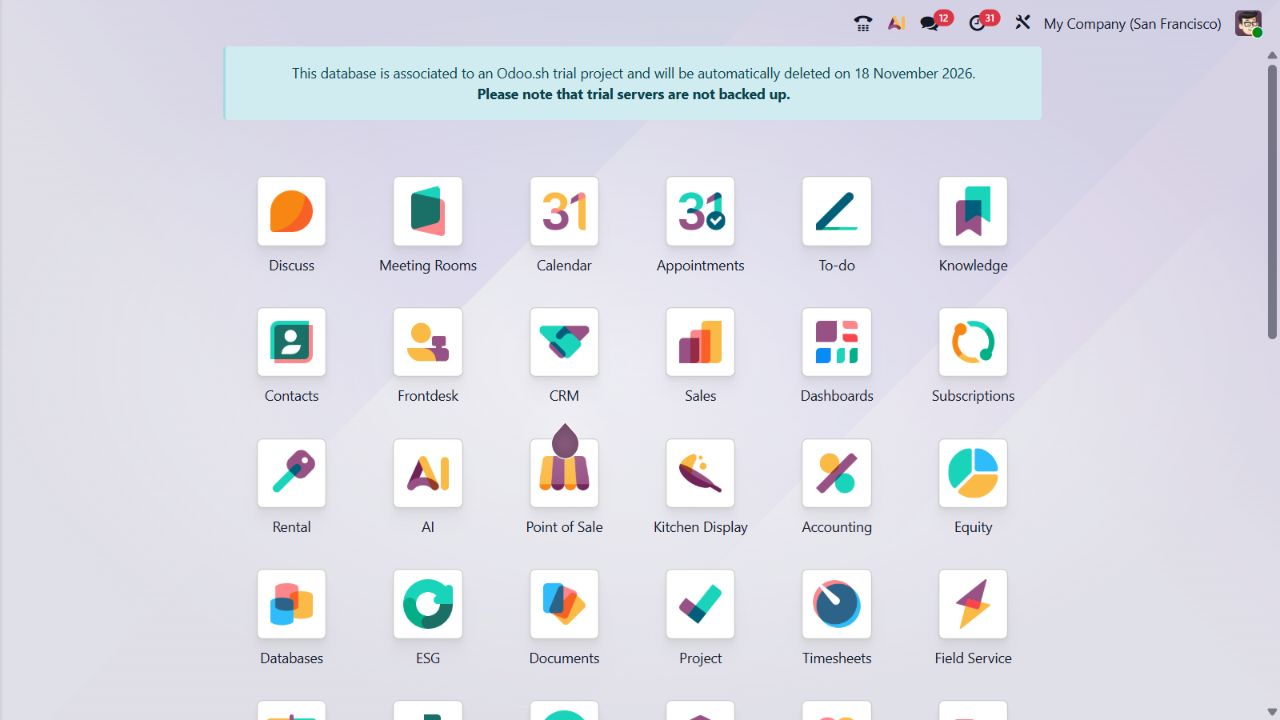This screenshot has height=720, width=1280.
Task: Open the Equity app
Action: [x=973, y=473]
